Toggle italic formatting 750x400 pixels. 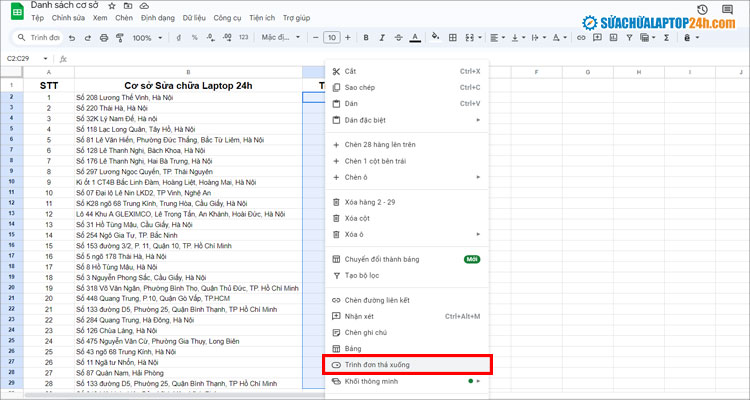point(383,38)
